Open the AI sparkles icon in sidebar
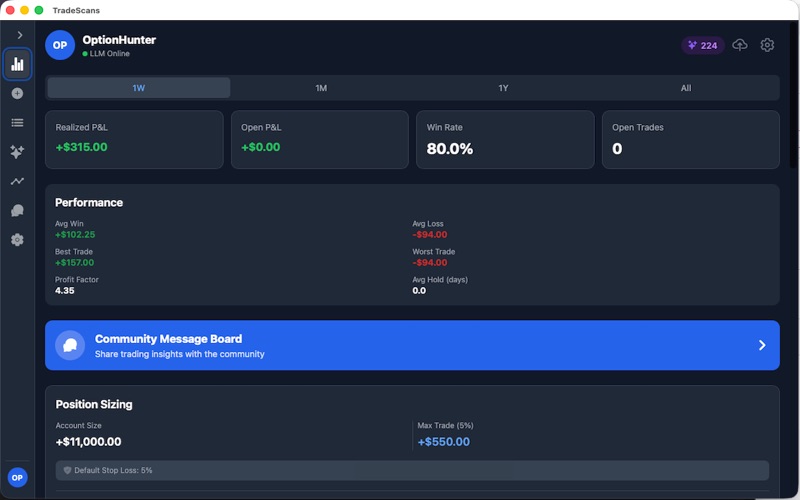 (x=17, y=152)
